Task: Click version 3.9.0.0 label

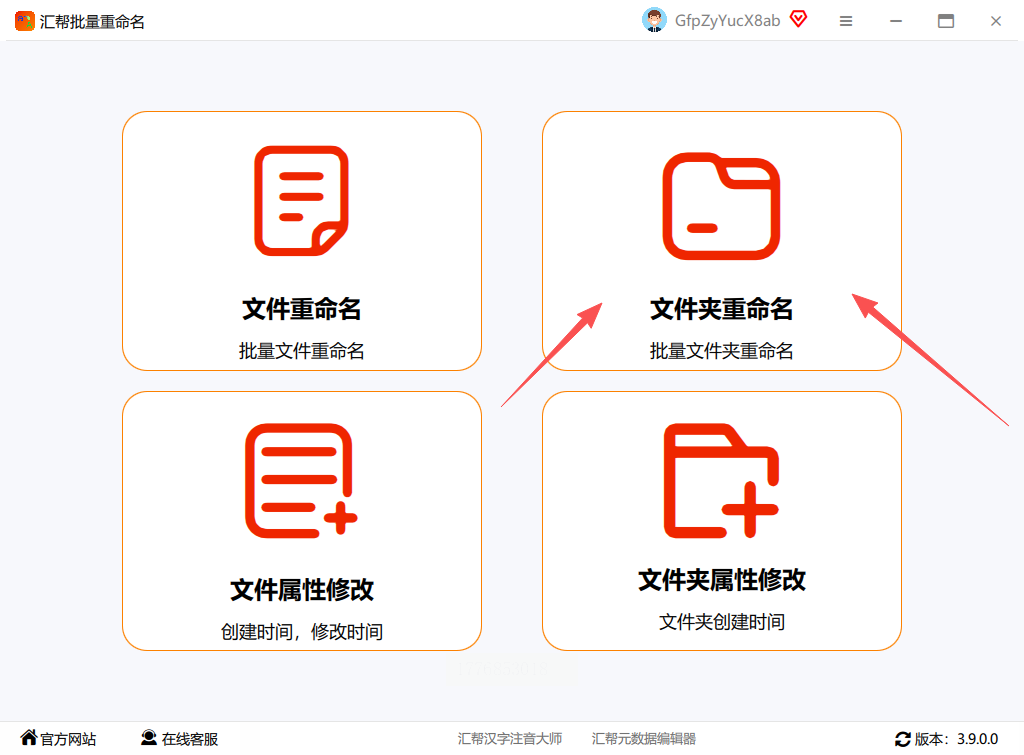Action: point(977,739)
